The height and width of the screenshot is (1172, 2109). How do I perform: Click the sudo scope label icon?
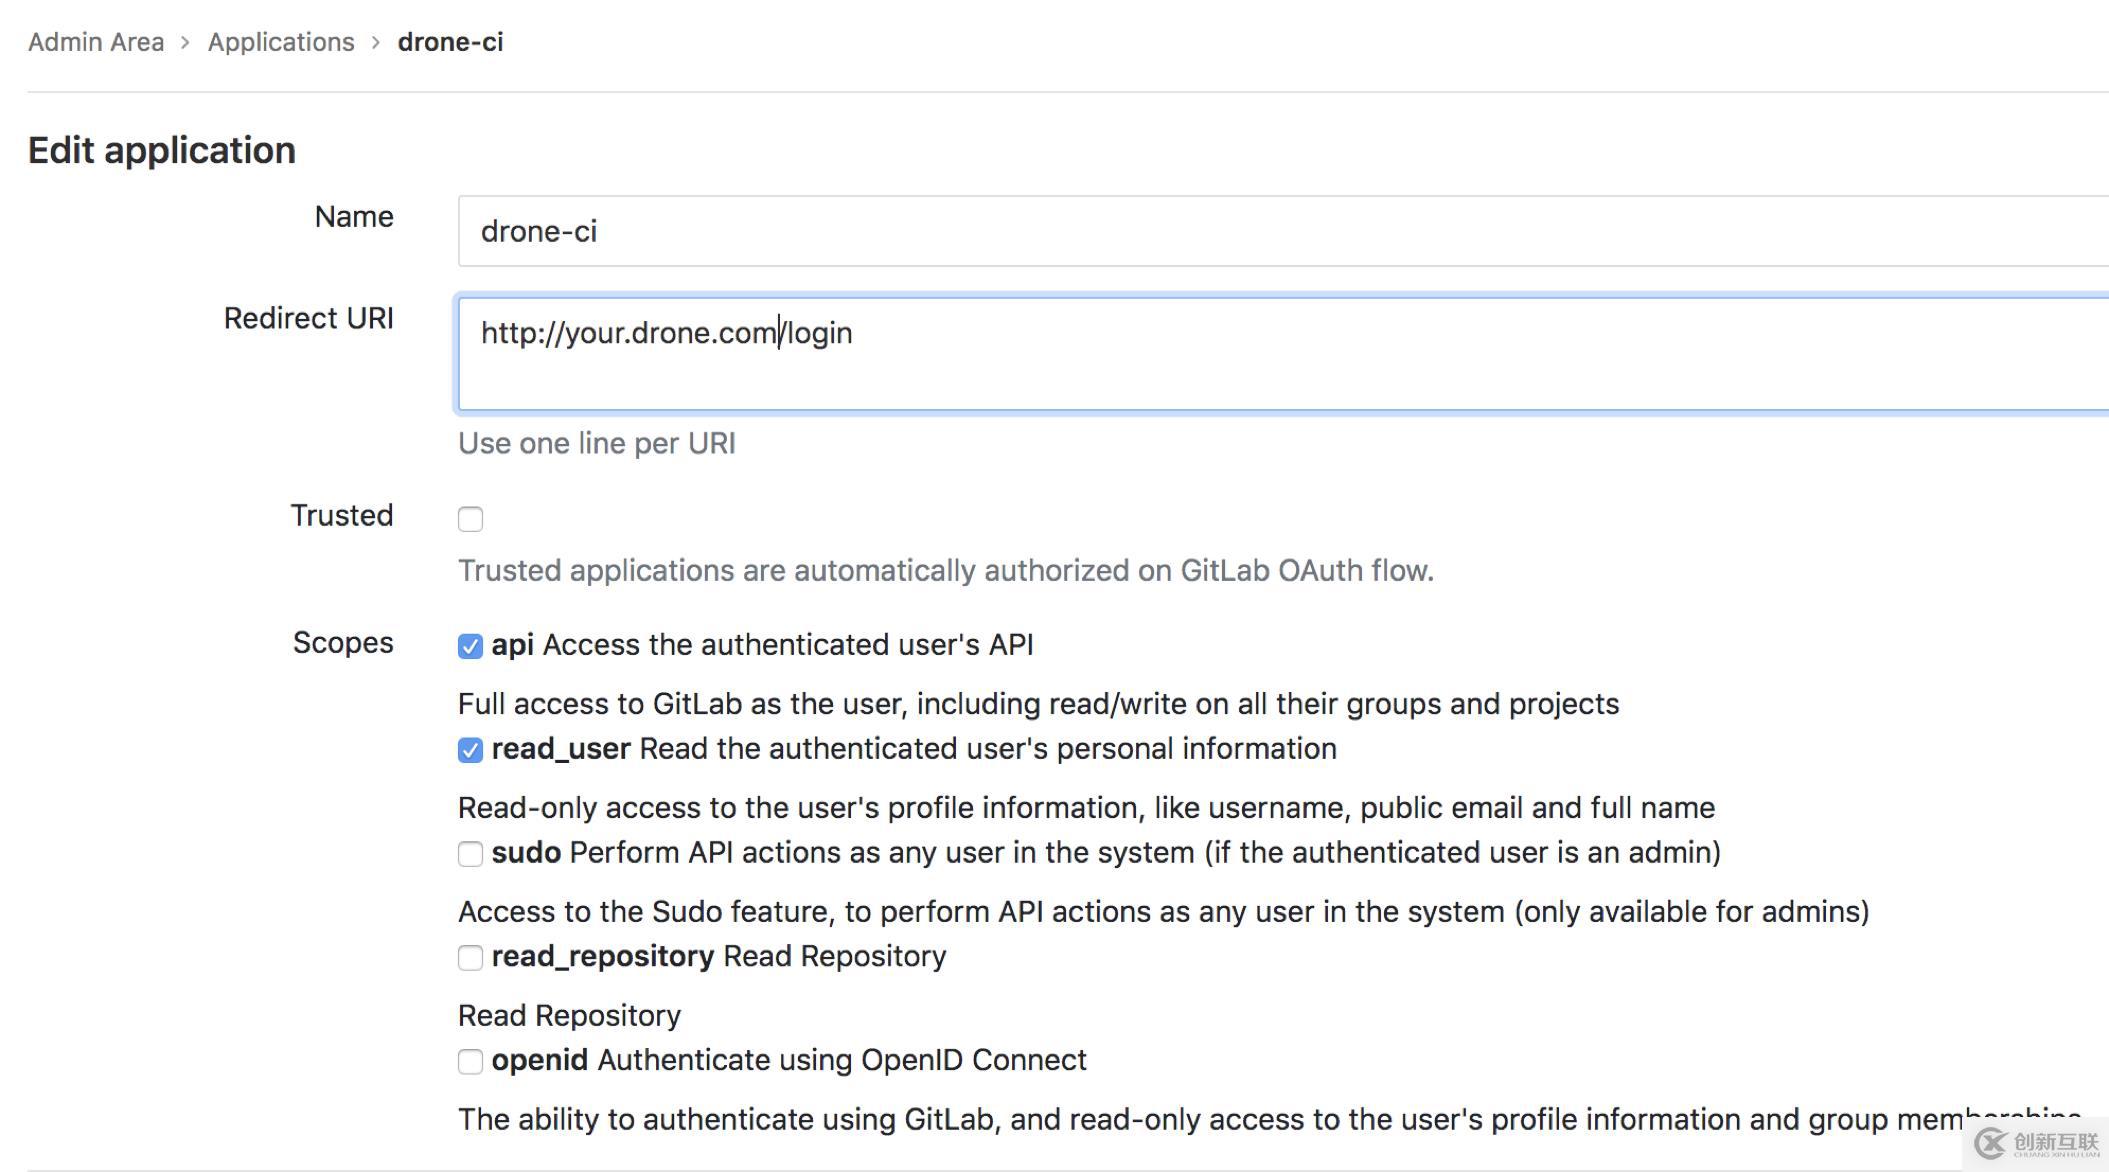[472, 854]
